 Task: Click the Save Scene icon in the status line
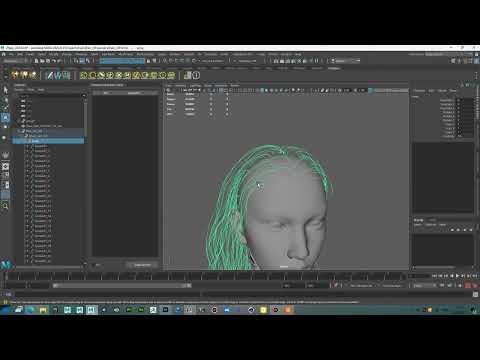tap(48, 61)
